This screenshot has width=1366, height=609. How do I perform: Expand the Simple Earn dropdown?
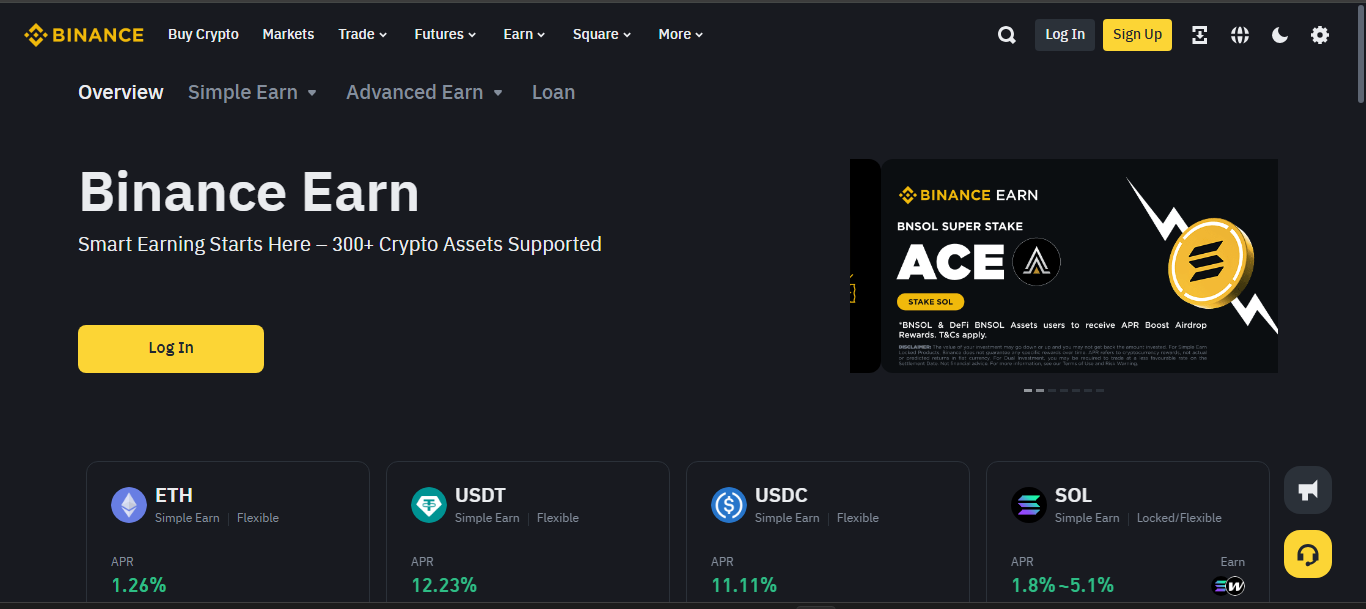[253, 92]
